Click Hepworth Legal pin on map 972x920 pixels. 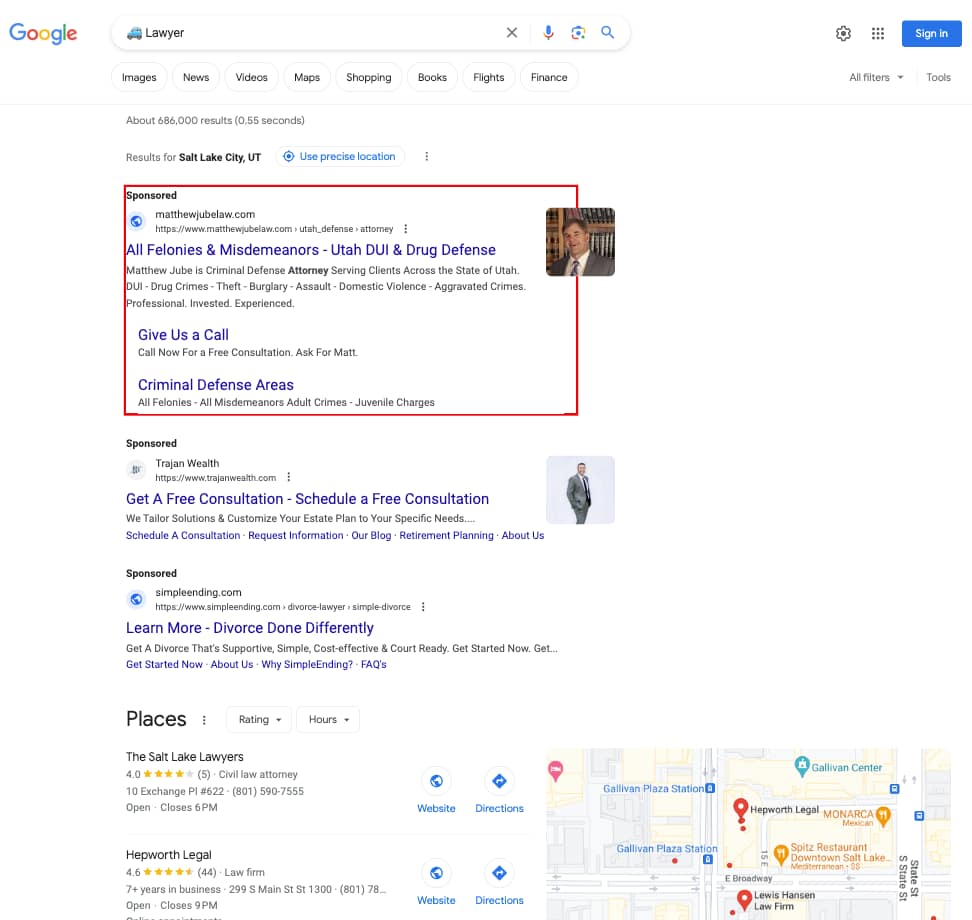[740, 810]
